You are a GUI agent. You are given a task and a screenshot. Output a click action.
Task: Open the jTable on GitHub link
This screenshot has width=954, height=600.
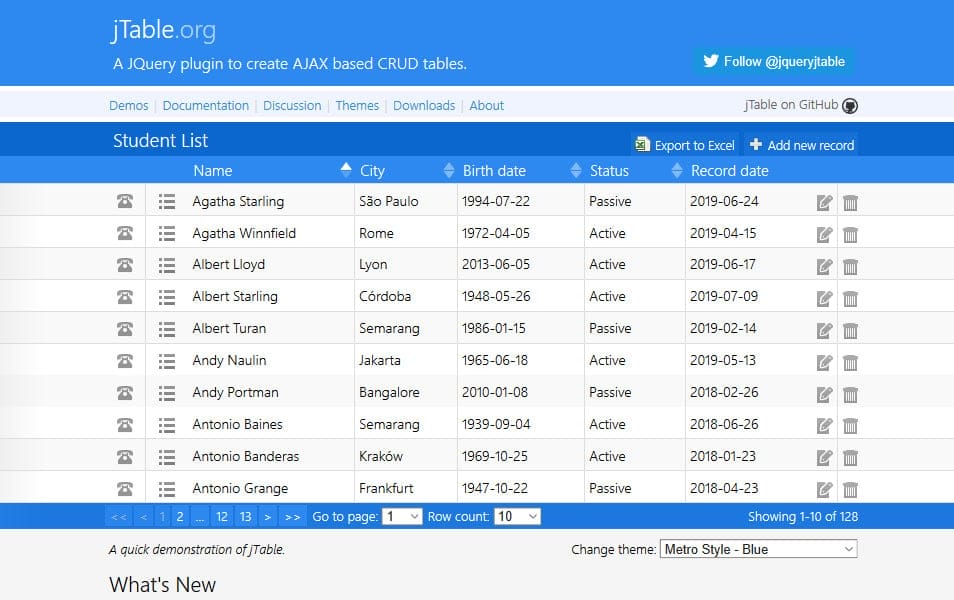(800, 106)
